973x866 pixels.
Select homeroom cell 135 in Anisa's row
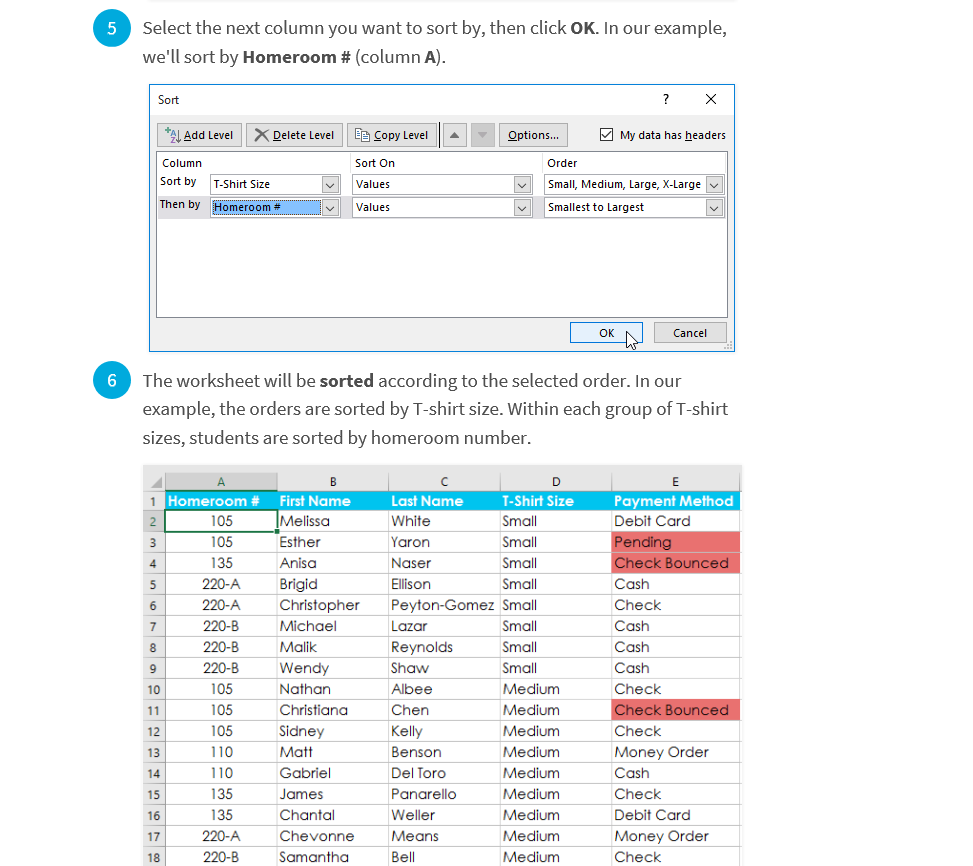(x=221, y=563)
